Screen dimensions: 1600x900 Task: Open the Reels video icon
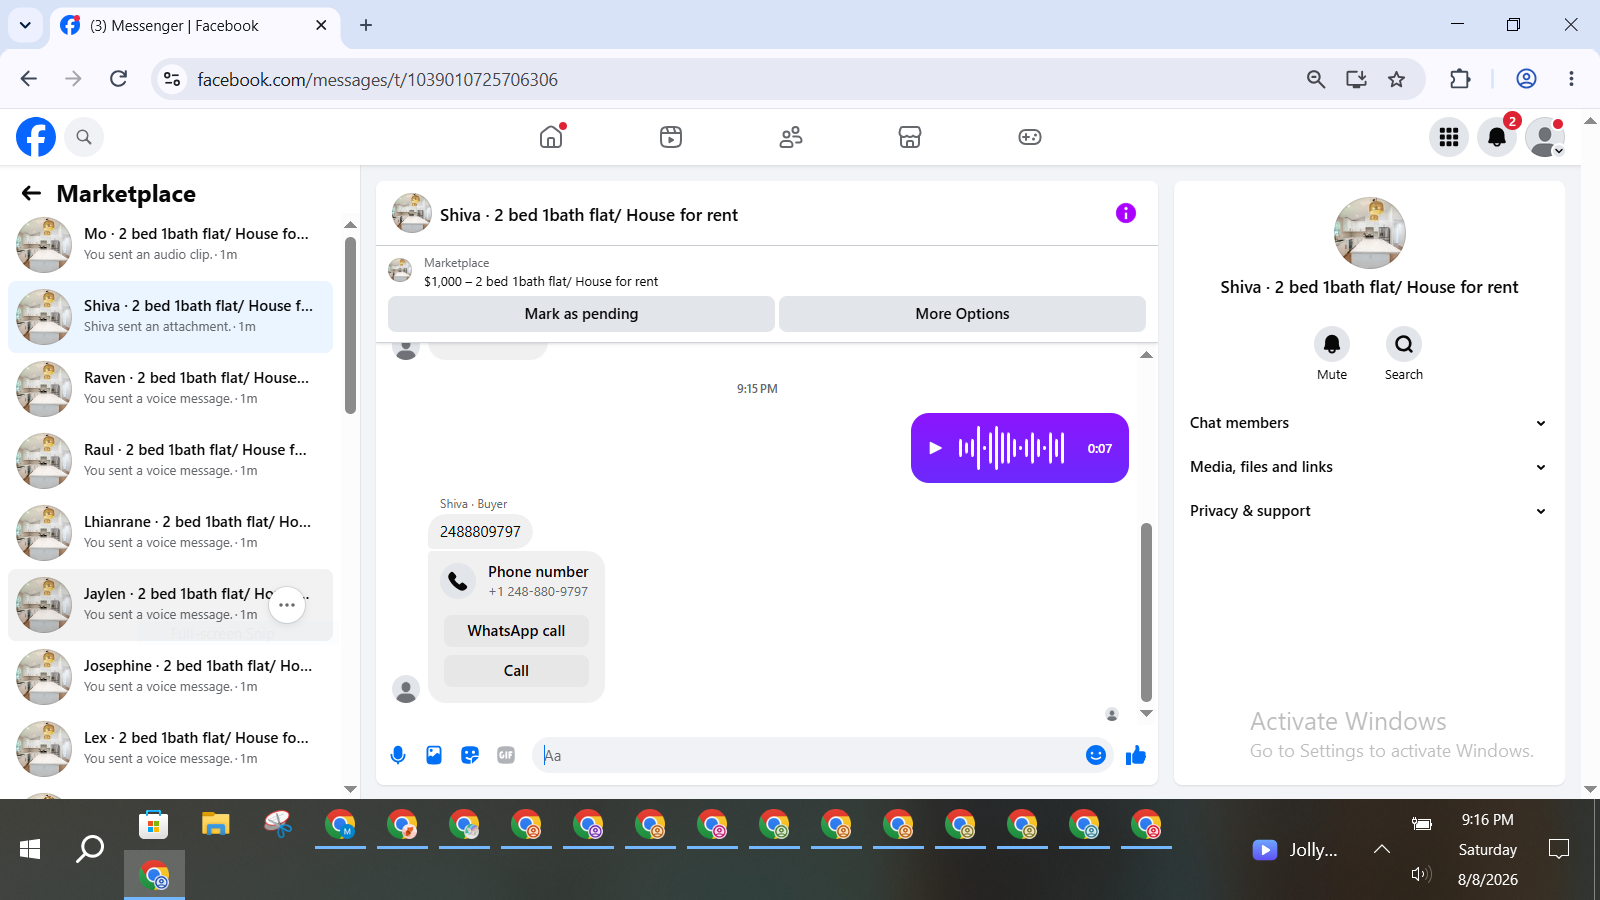pos(671,137)
